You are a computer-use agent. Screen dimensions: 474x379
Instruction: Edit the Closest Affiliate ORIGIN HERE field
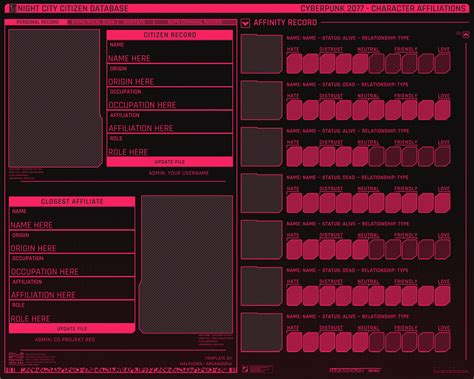pos(72,242)
